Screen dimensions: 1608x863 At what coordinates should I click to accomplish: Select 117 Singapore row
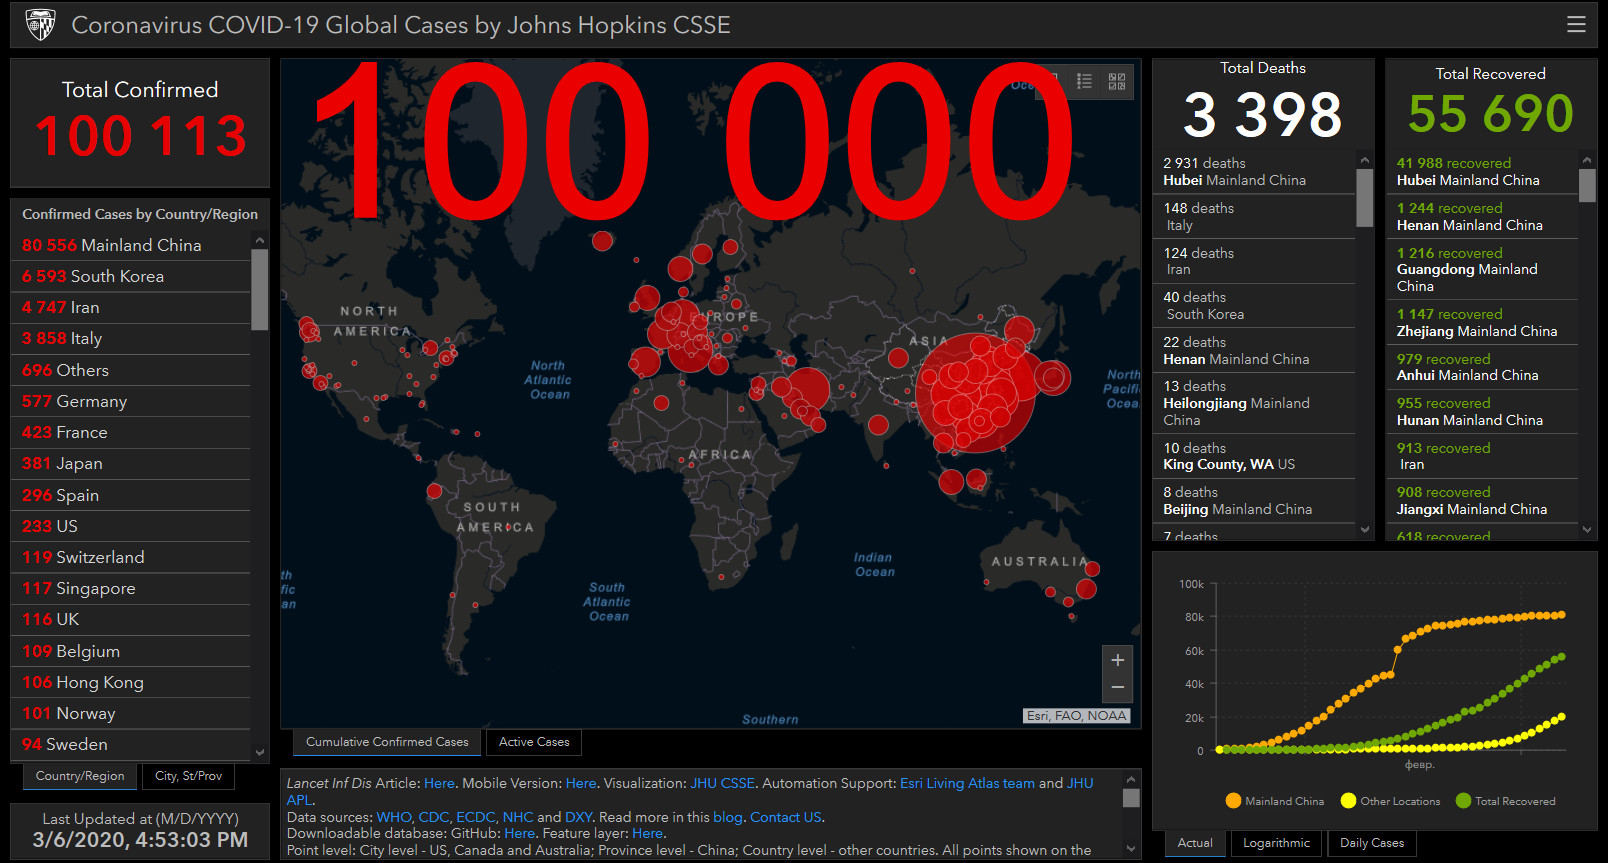click(130, 588)
